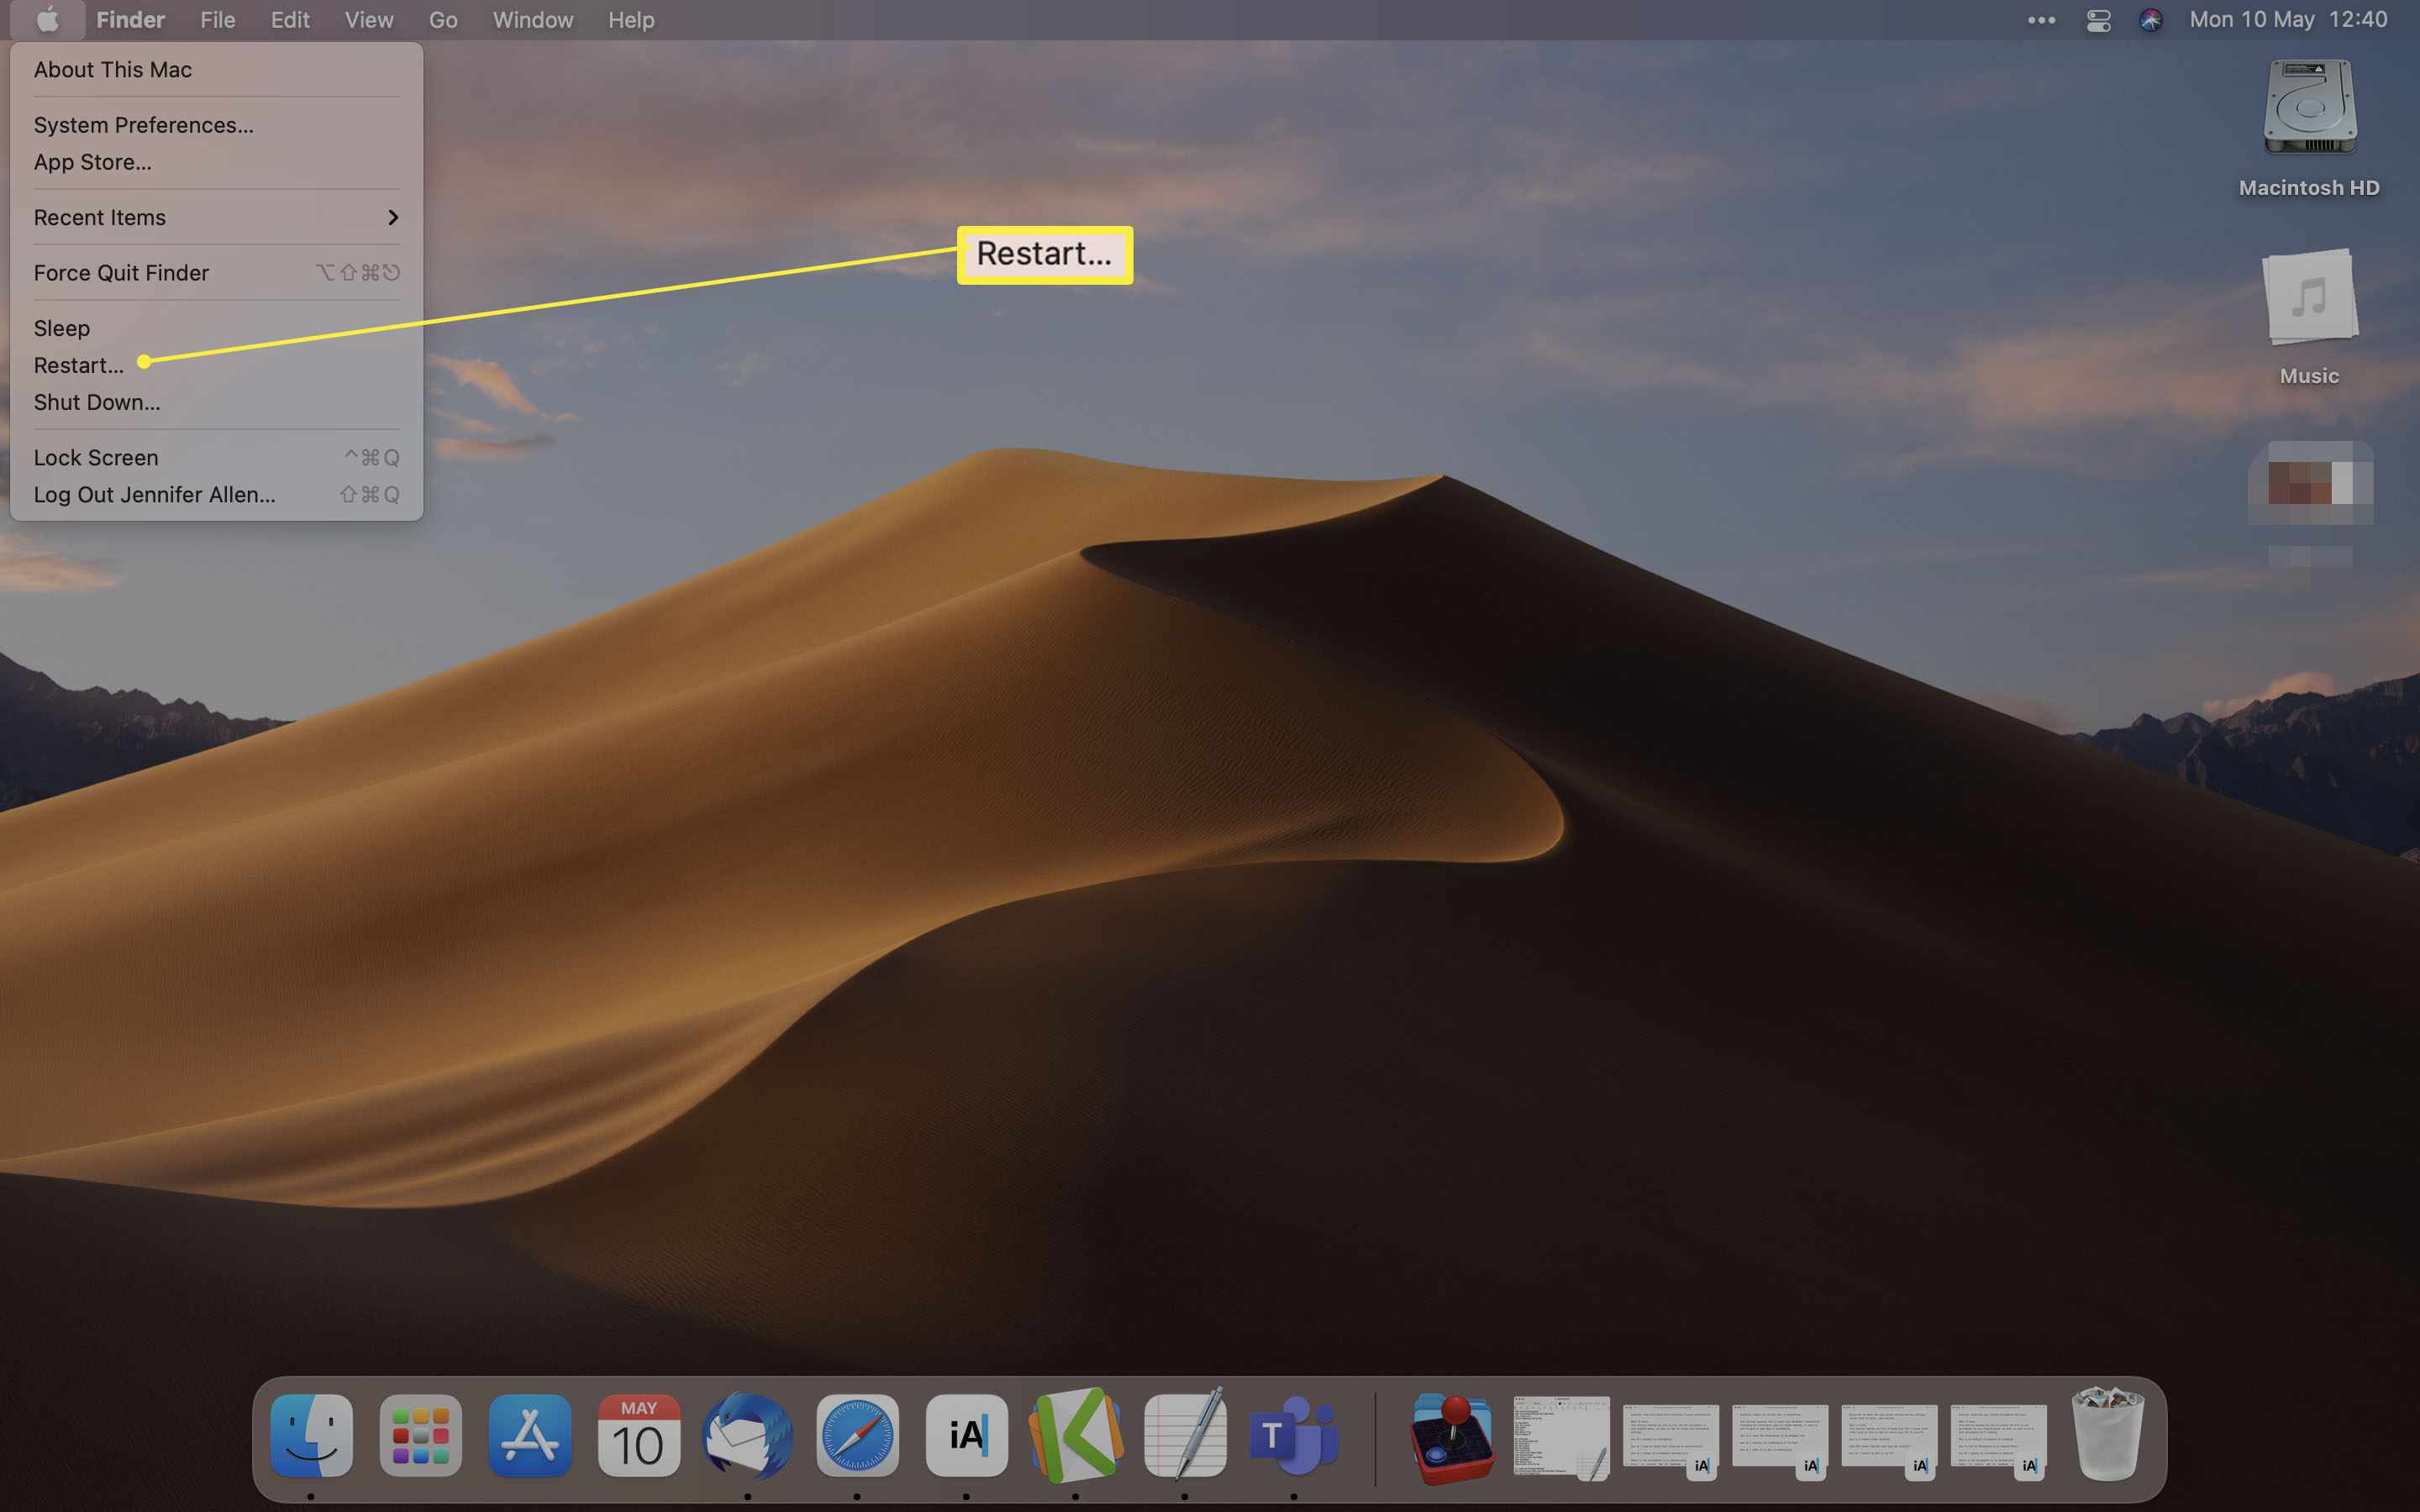This screenshot has height=1512, width=2420.
Task: Select Shut Down from the Apple menu
Action: pyautogui.click(x=96, y=402)
